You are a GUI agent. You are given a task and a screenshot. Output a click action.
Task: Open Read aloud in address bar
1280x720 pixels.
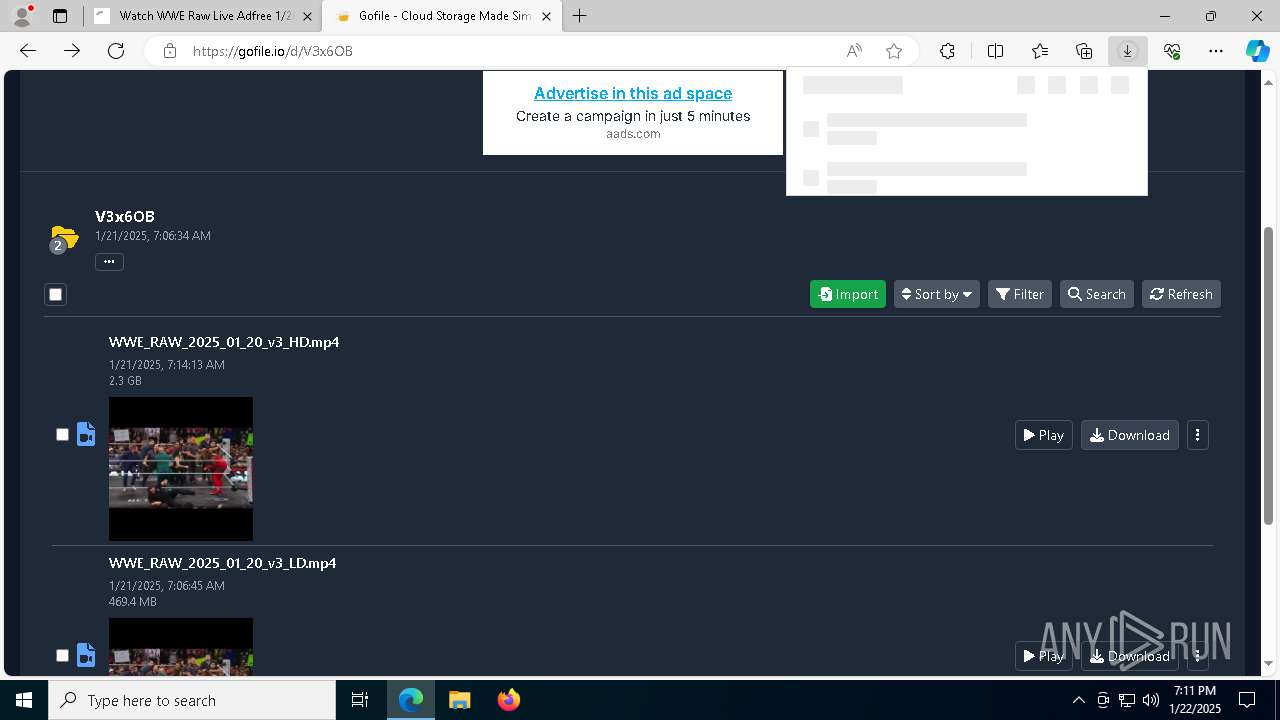[x=854, y=51]
